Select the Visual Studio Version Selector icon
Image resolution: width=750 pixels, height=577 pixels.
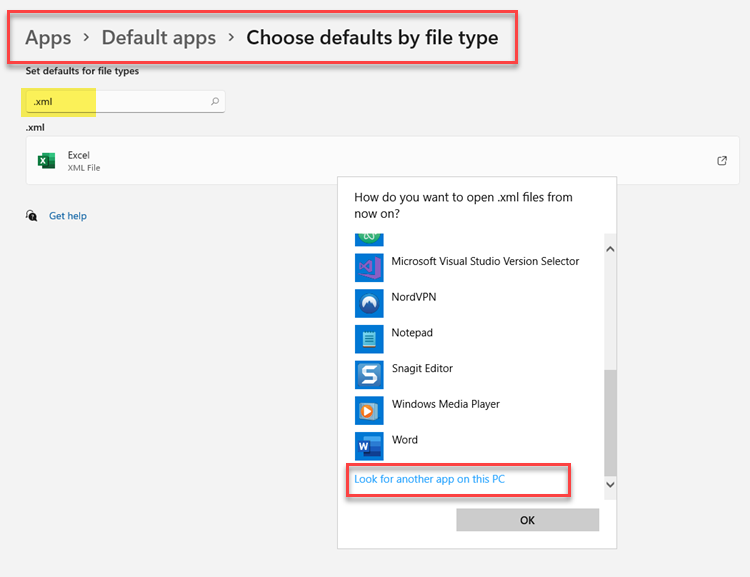[x=369, y=267]
